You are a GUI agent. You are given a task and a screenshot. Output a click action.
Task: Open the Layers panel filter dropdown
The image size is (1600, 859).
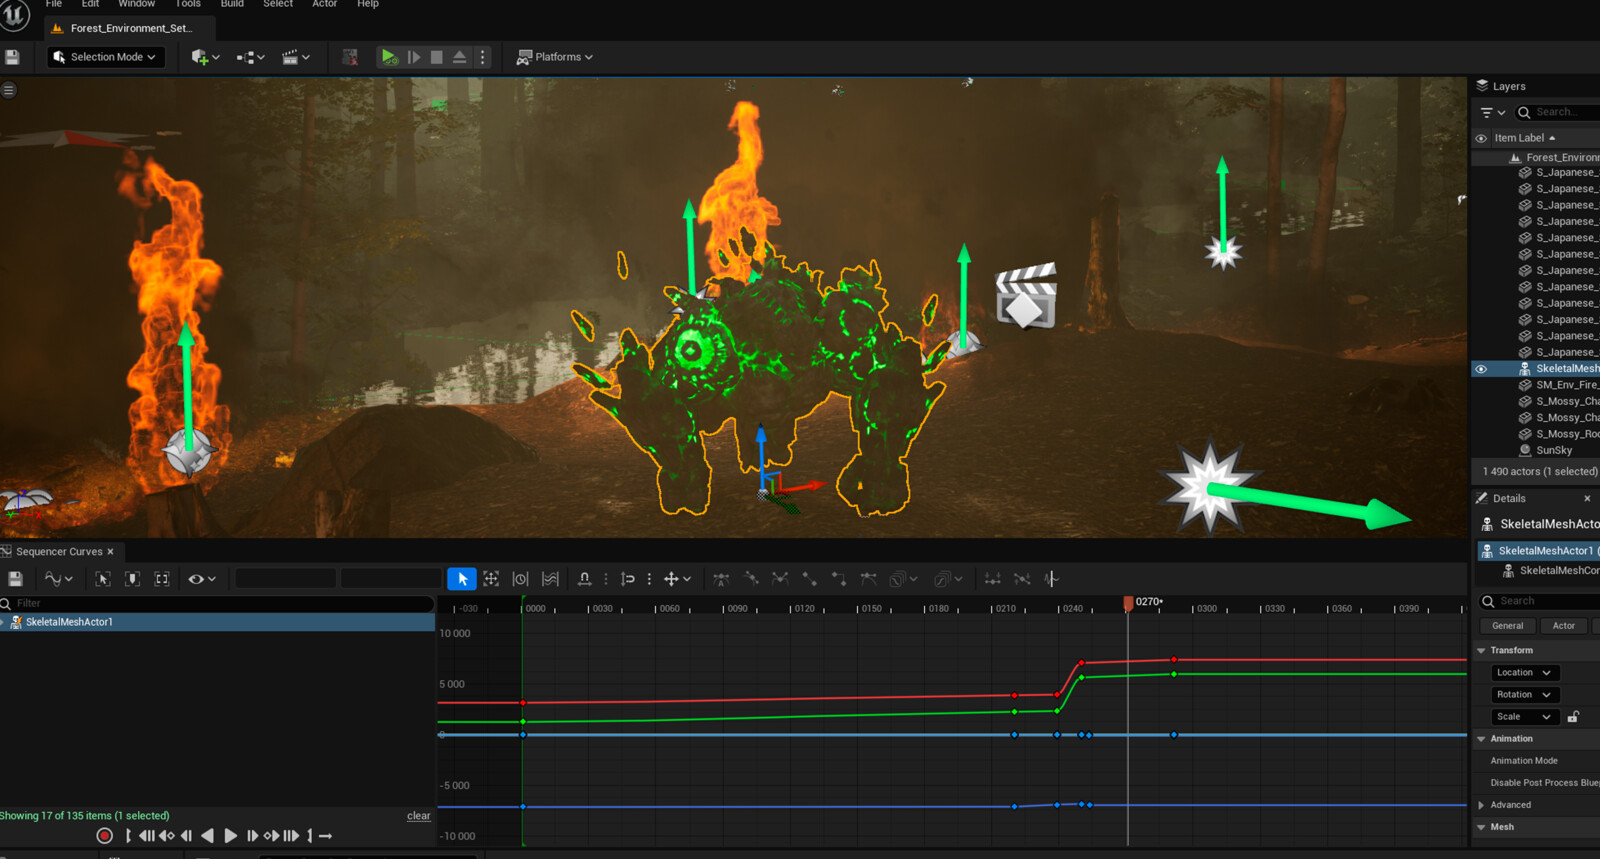pos(1492,112)
